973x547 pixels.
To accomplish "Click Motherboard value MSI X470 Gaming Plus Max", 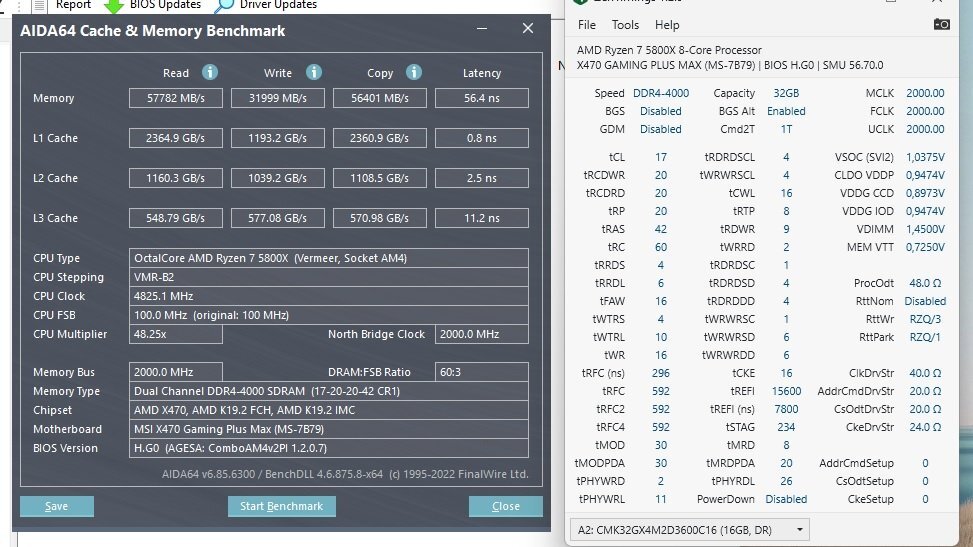I will pos(329,429).
